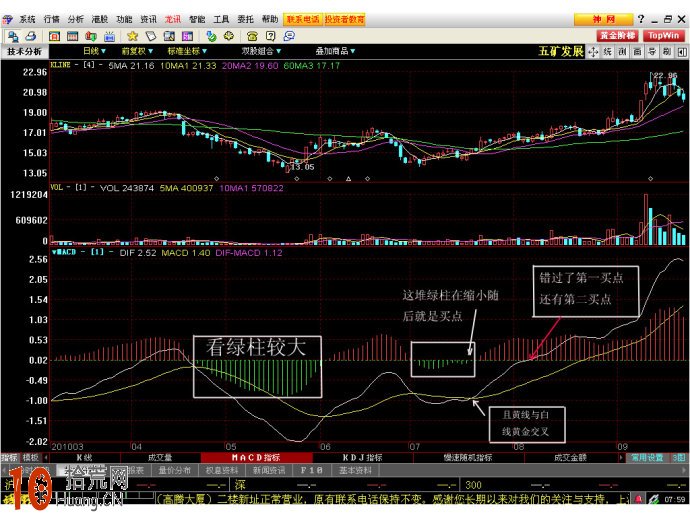
Task: Expand the 前复权 adjustment dropdown
Action: tap(137, 51)
